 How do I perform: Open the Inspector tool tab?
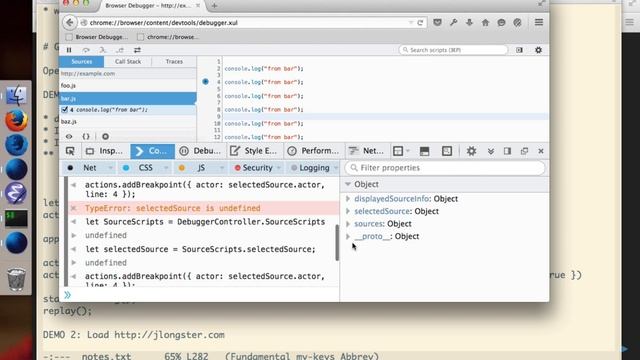(x=104, y=151)
